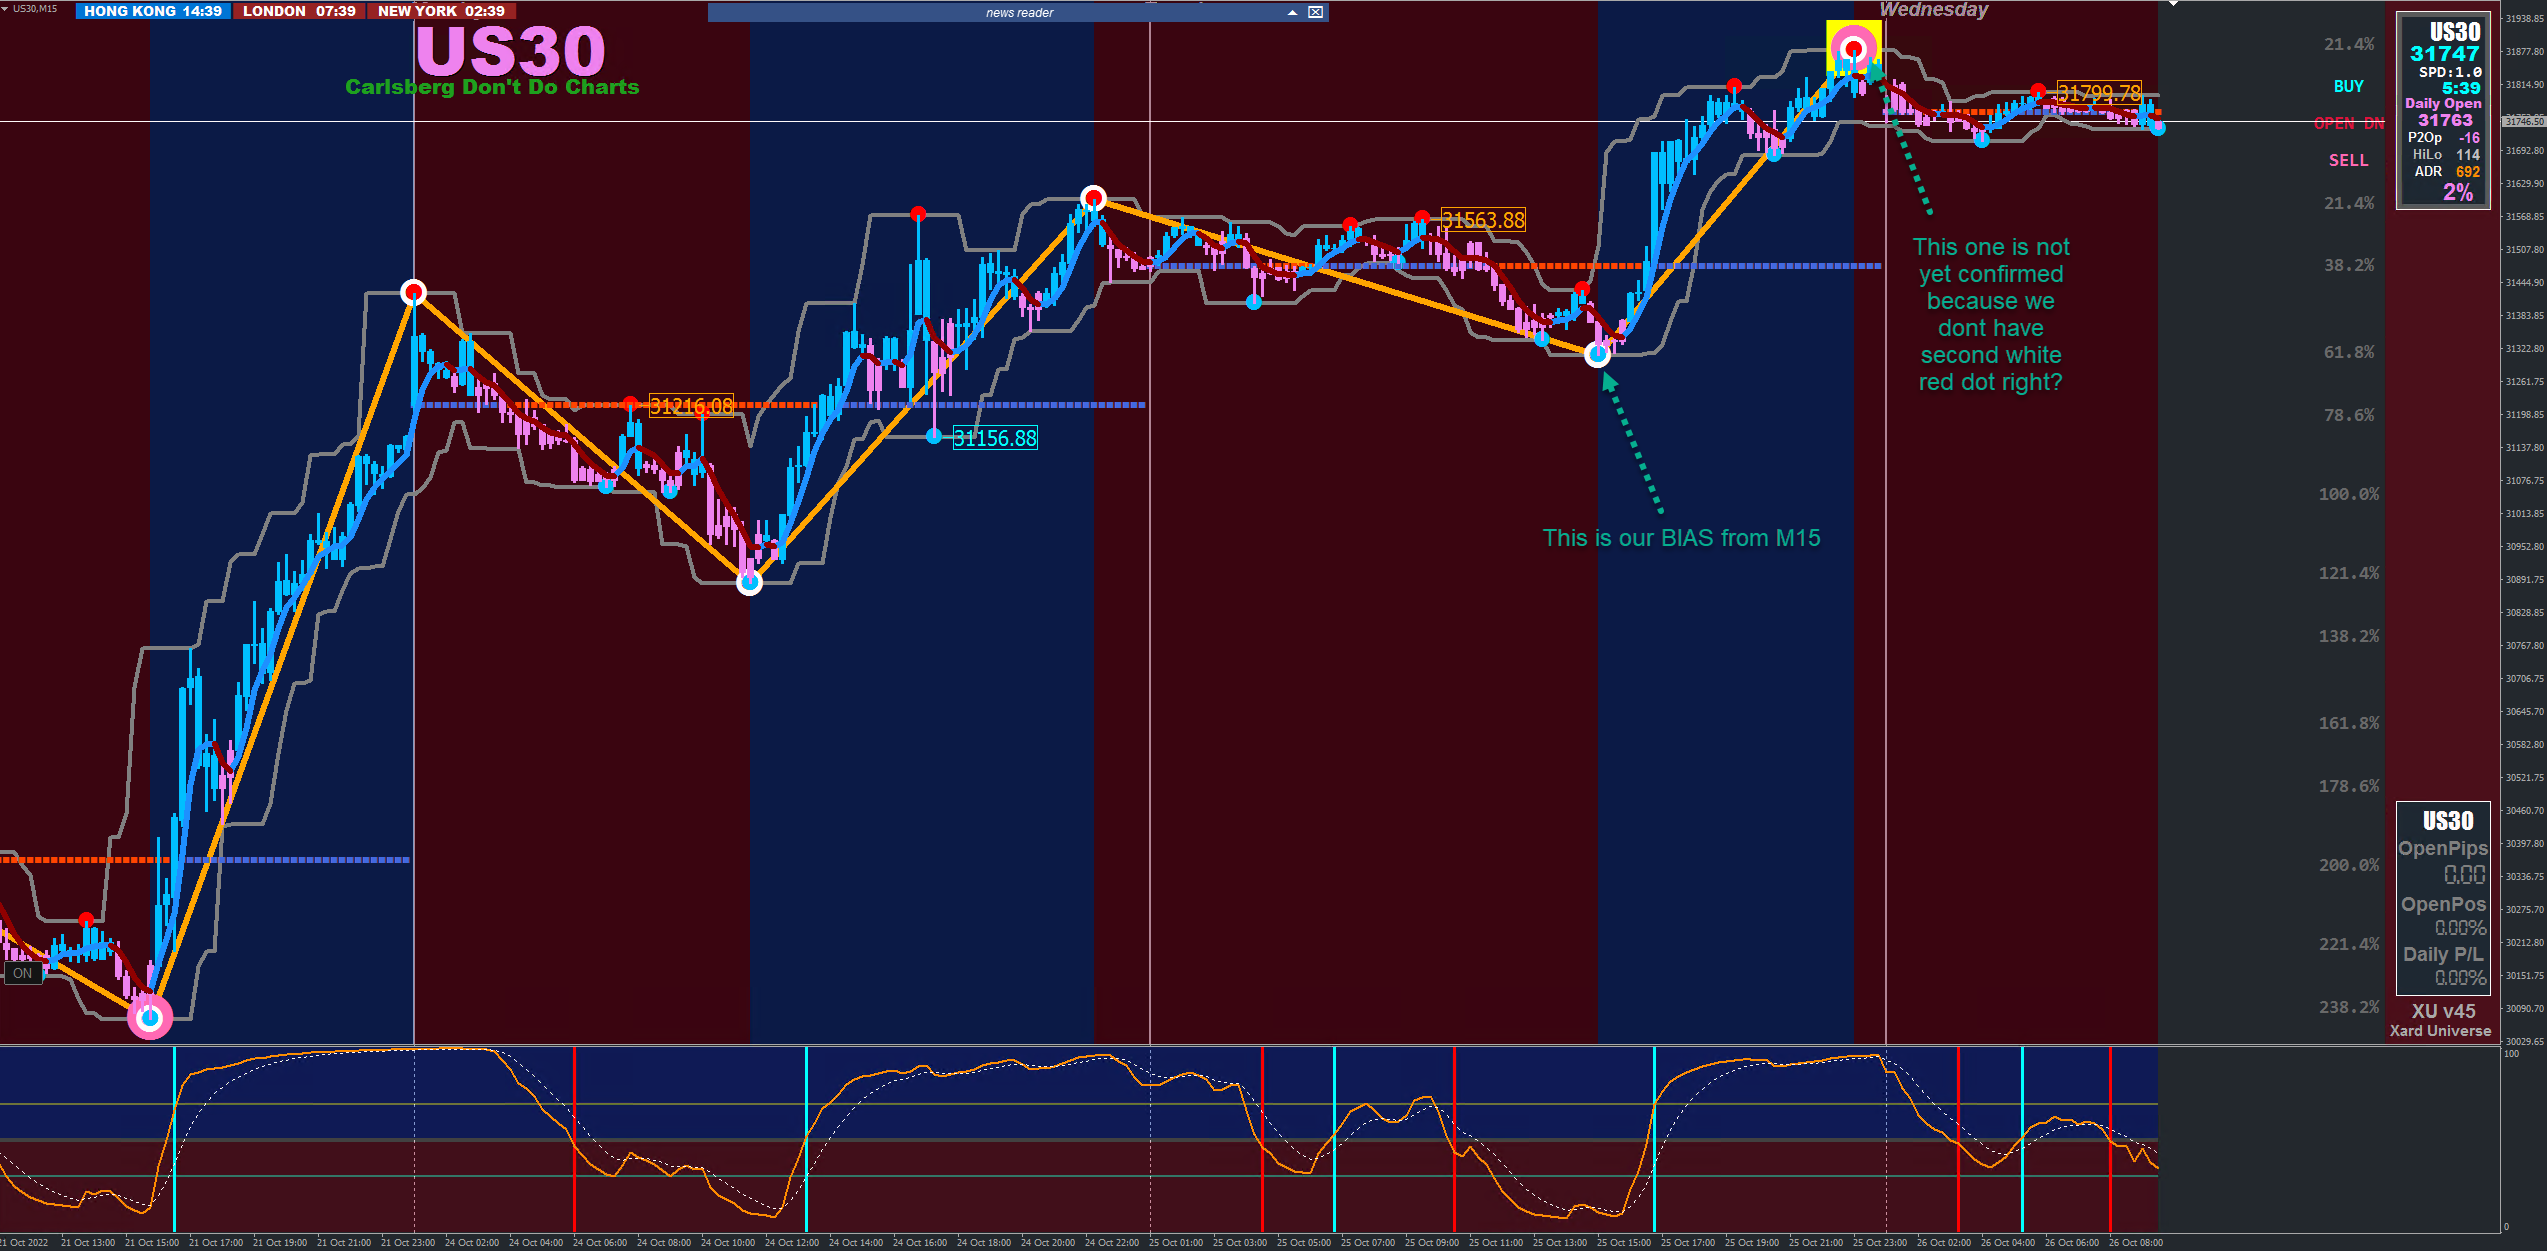This screenshot has height=1251, width=2547.
Task: Select the 31156.88 cyan price label
Action: [x=995, y=438]
